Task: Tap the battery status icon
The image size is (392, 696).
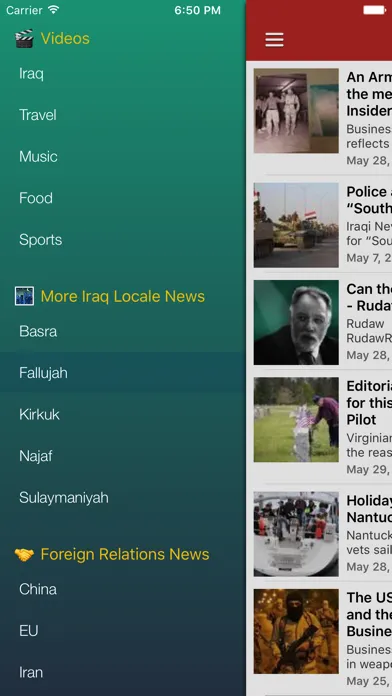Action: point(374,10)
